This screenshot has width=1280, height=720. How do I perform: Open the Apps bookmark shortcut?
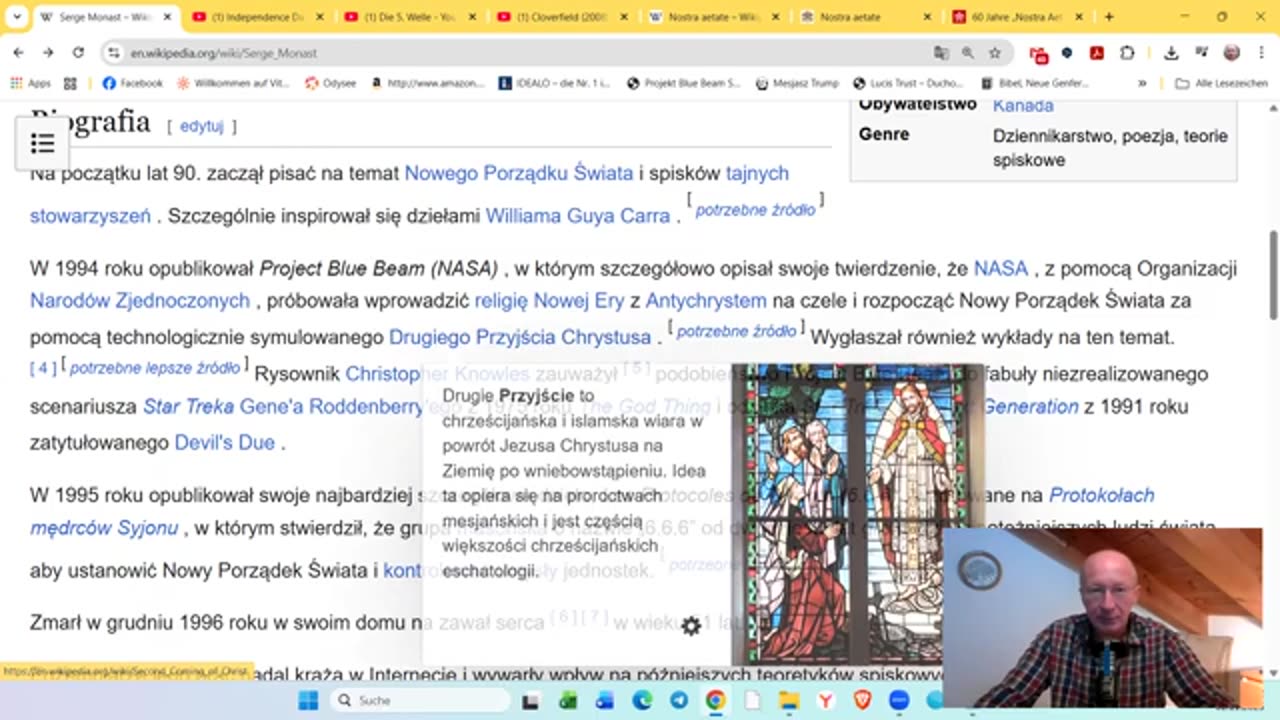pos(31,84)
